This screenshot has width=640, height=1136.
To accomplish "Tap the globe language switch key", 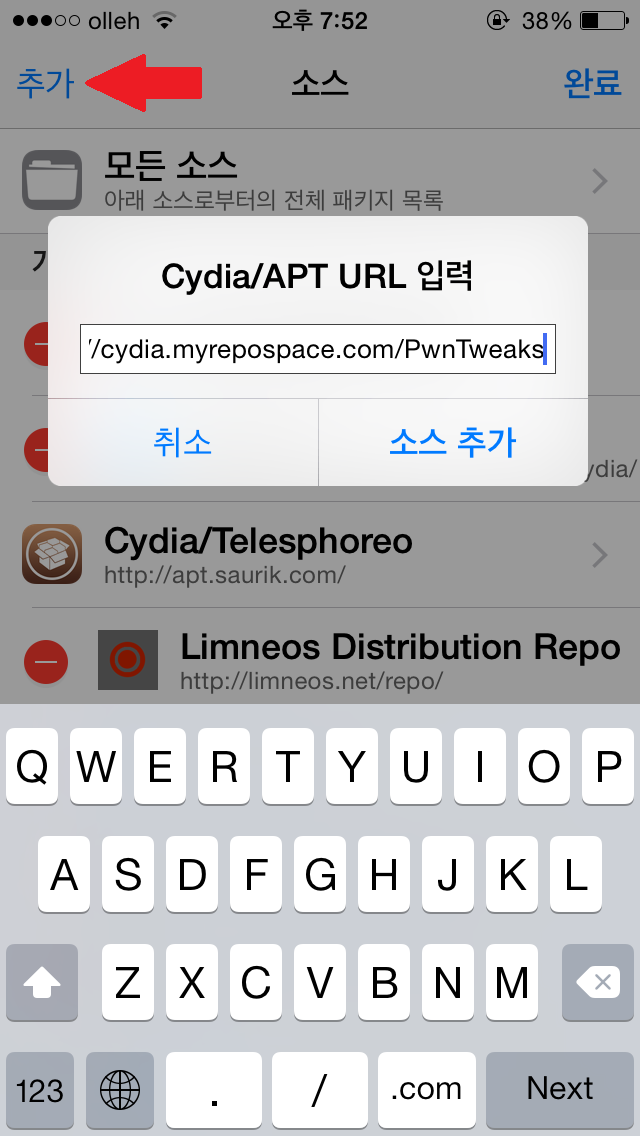I will (120, 1088).
